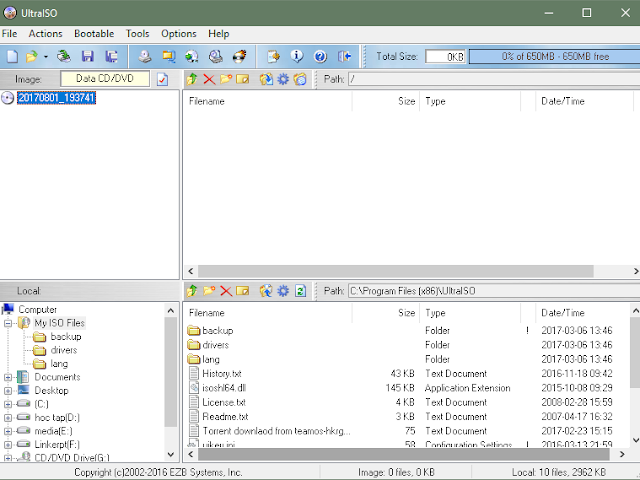Screen dimensions: 640x480
Task: Click the Add to image icon in the local pane
Action: 266,291
